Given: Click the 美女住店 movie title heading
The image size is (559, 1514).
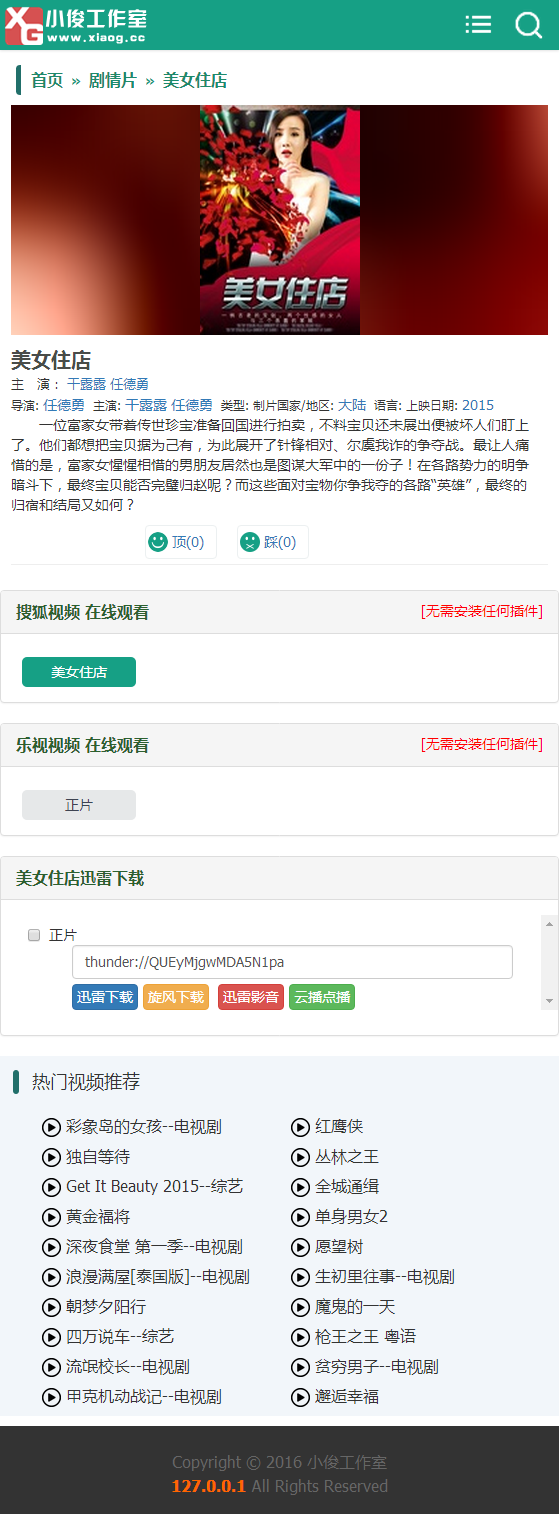Looking at the screenshot, I should tap(51, 360).
